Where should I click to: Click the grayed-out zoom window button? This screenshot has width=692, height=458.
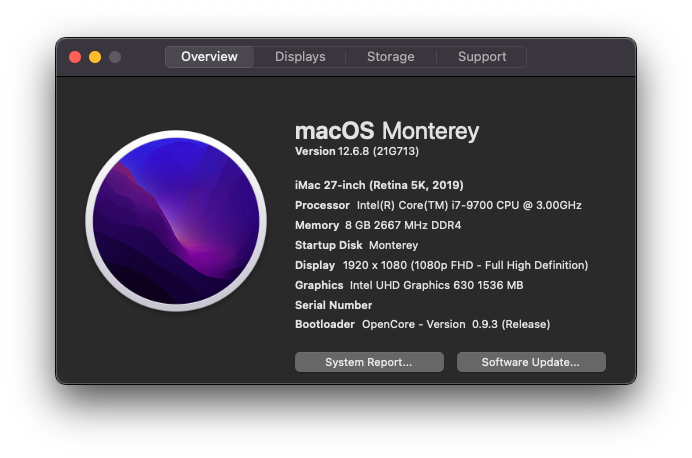click(x=115, y=57)
